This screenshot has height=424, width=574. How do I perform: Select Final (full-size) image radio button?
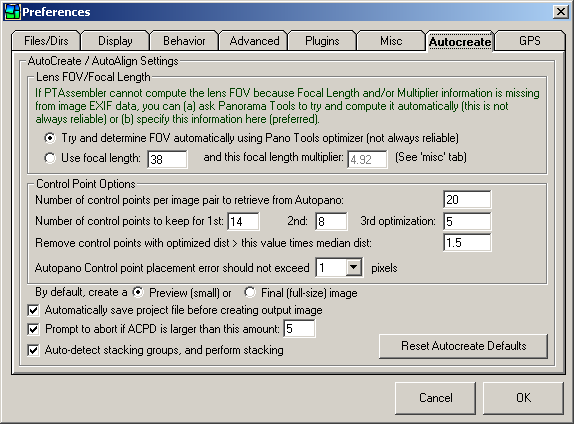[250, 292]
